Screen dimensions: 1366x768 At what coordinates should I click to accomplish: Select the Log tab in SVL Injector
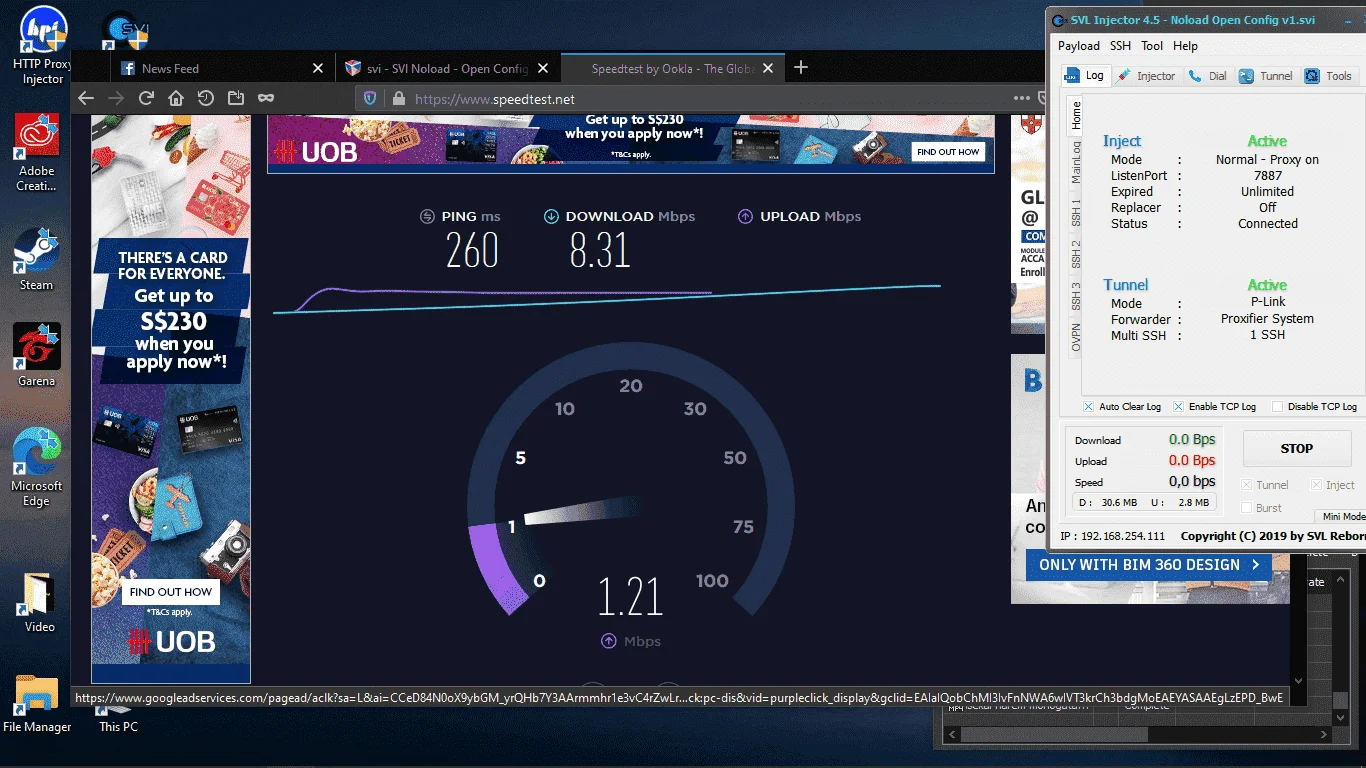tap(1085, 76)
